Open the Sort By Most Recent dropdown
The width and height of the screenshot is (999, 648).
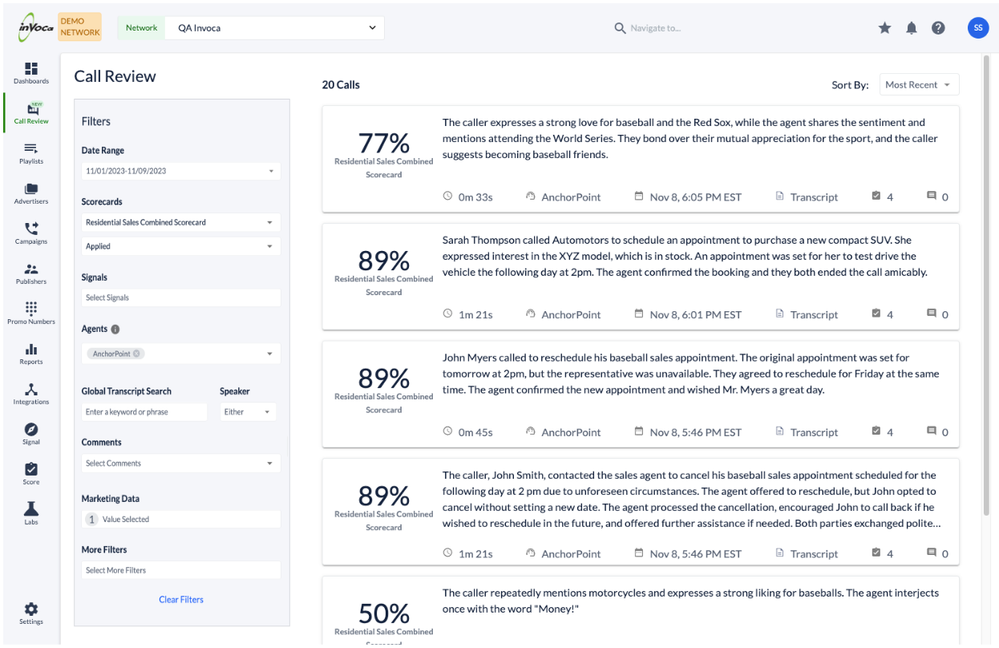918,85
